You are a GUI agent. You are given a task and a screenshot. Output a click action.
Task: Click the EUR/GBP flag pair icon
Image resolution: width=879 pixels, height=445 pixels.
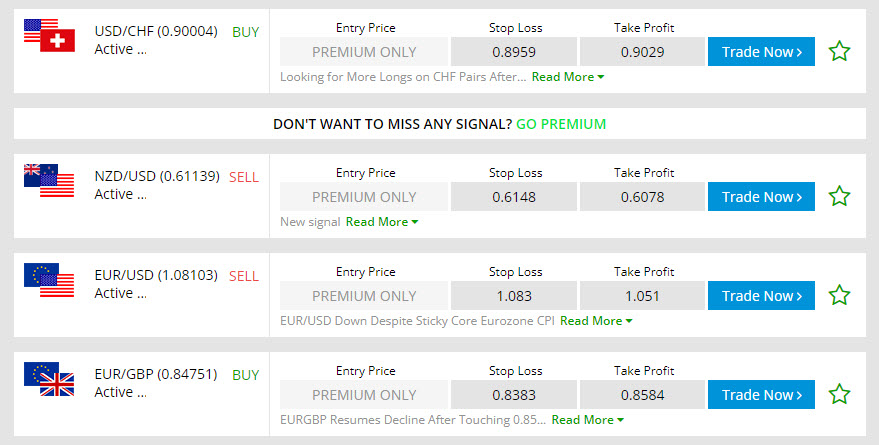click(x=49, y=379)
